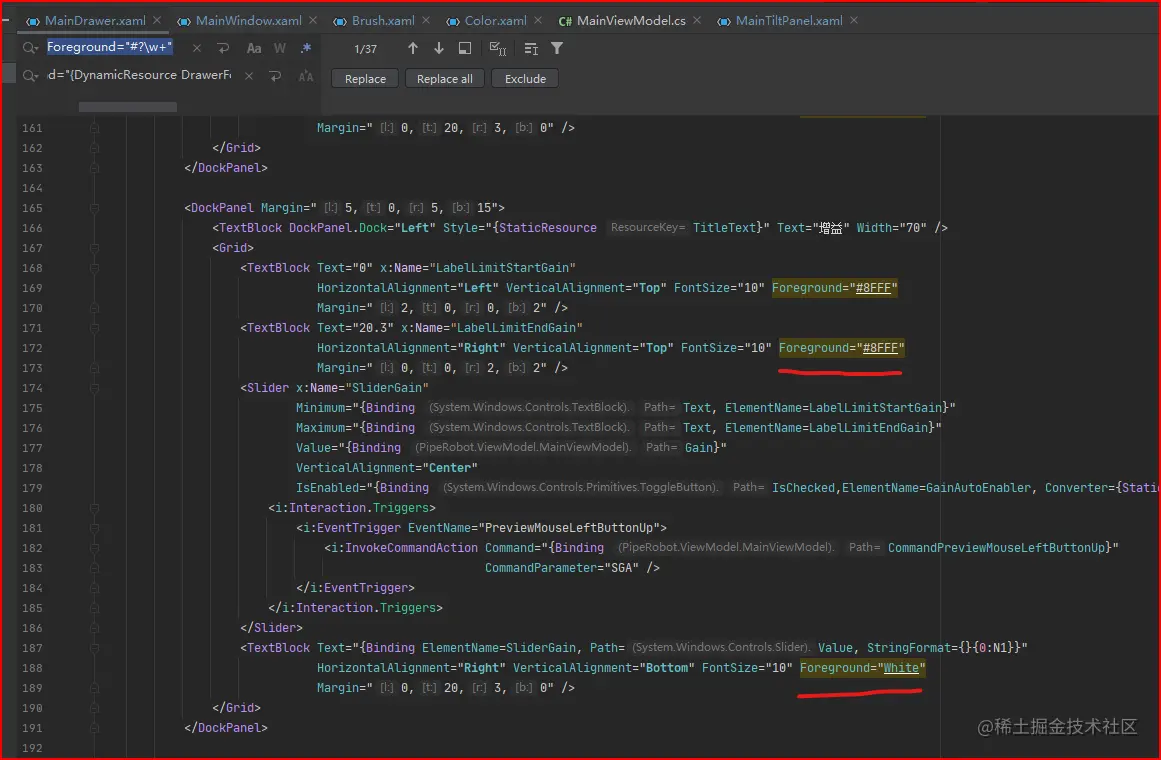Disable the Regex search option
Image resolution: width=1161 pixels, height=760 pixels.
(x=306, y=48)
